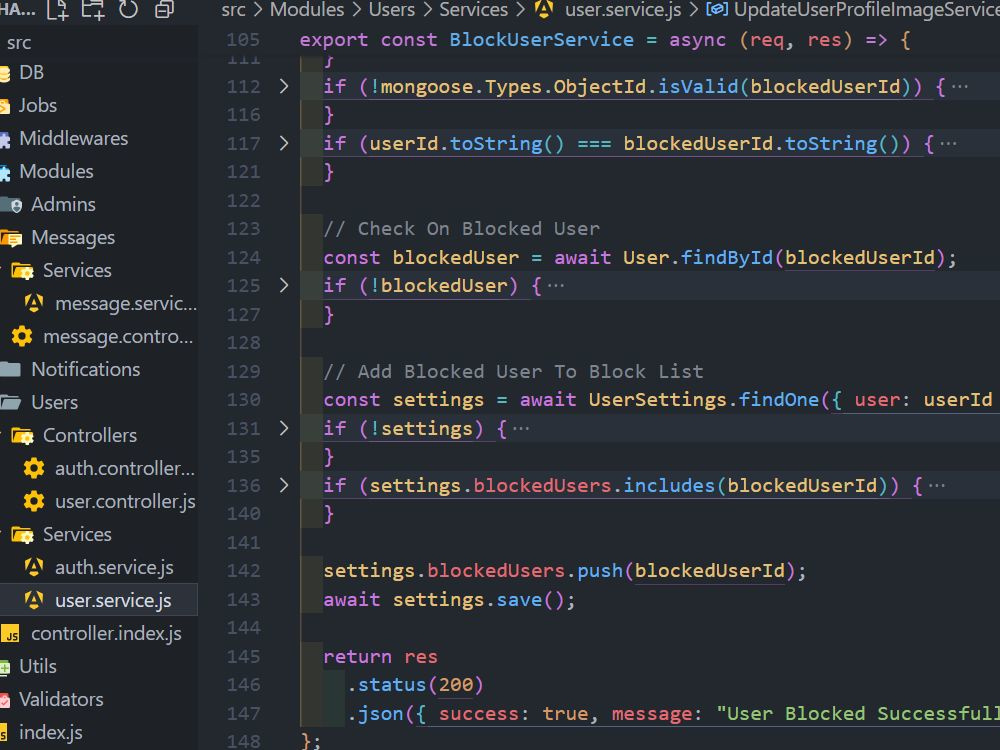Open message.service file in tree

(x=126, y=304)
